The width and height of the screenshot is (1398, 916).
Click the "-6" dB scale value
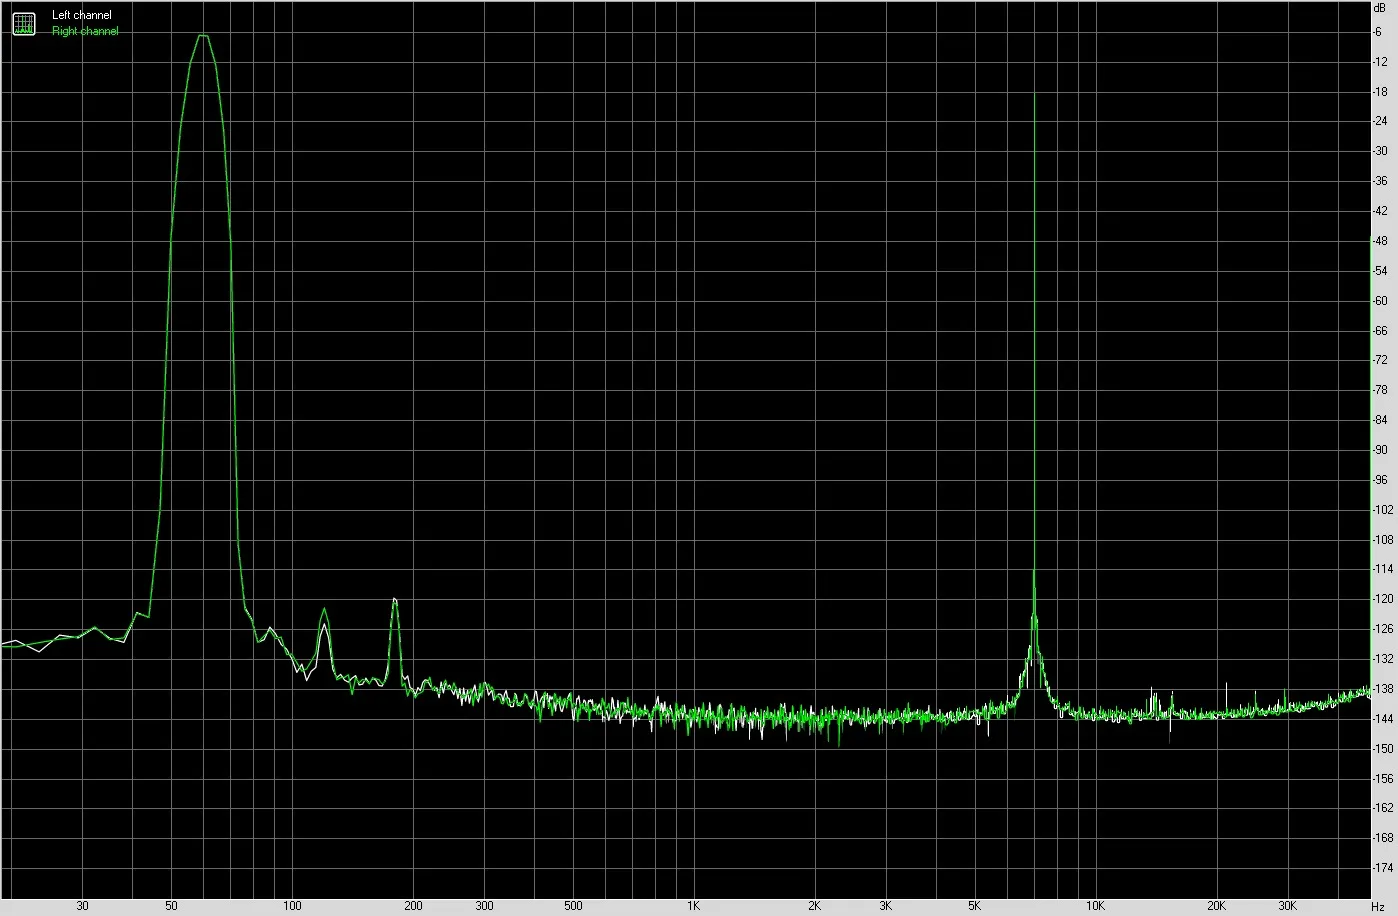click(x=1378, y=32)
